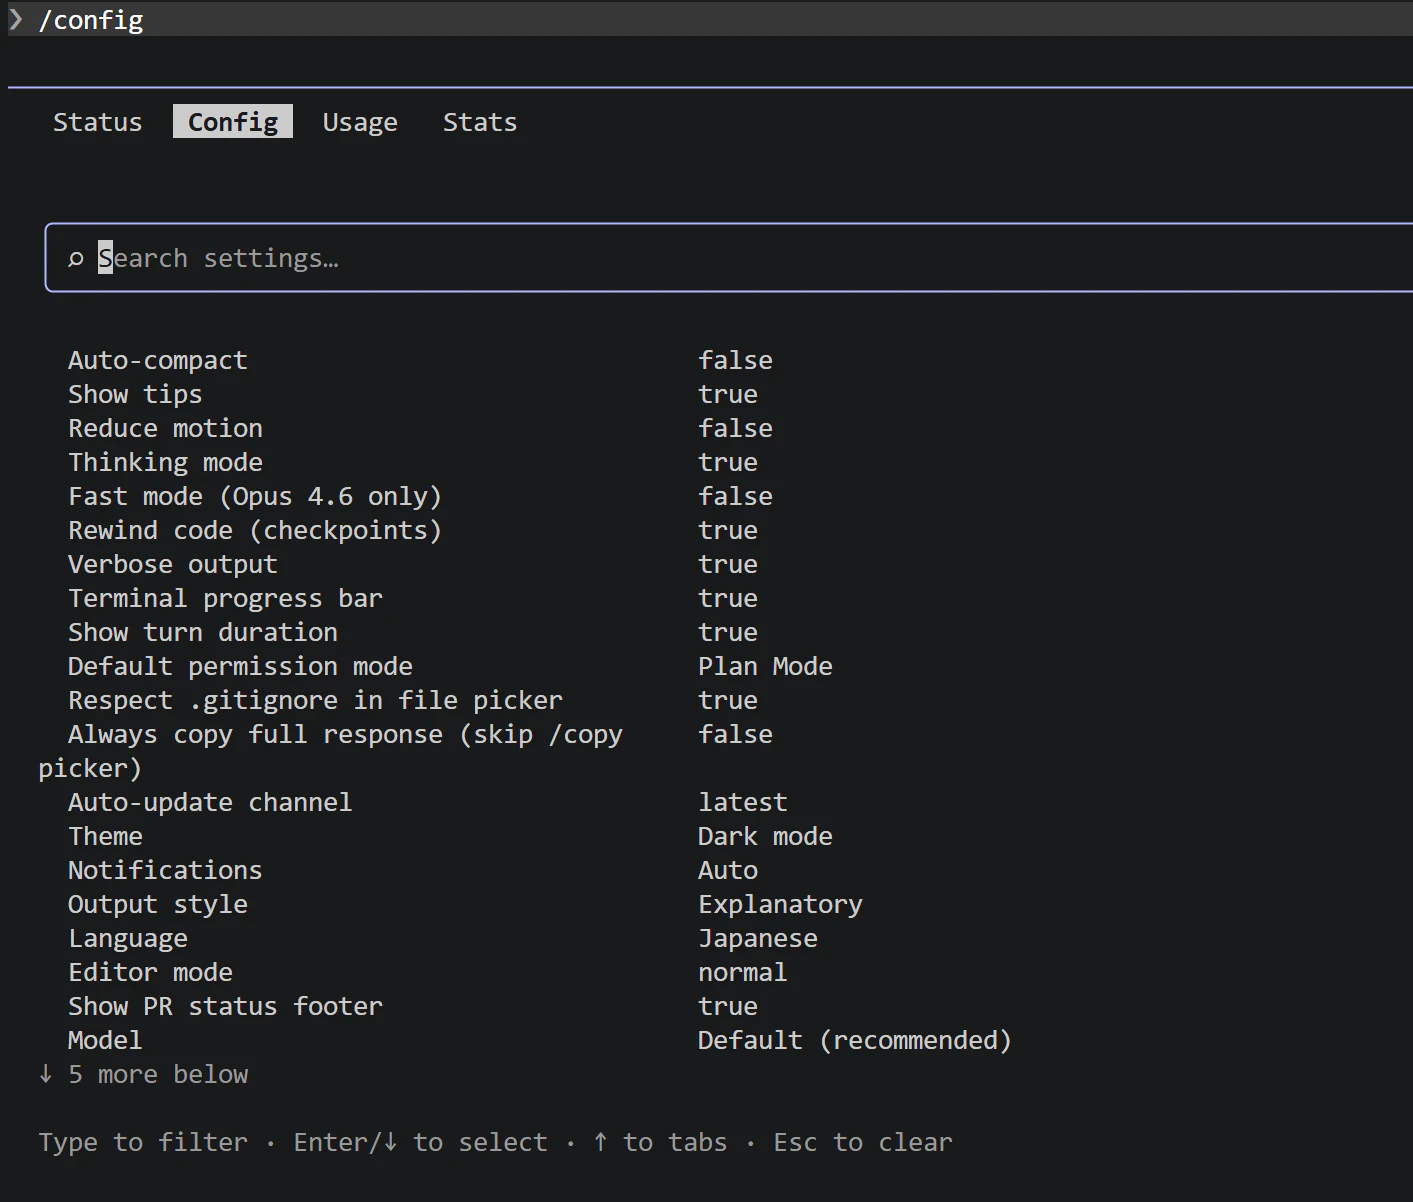Click the magnifier search icon

pos(75,259)
